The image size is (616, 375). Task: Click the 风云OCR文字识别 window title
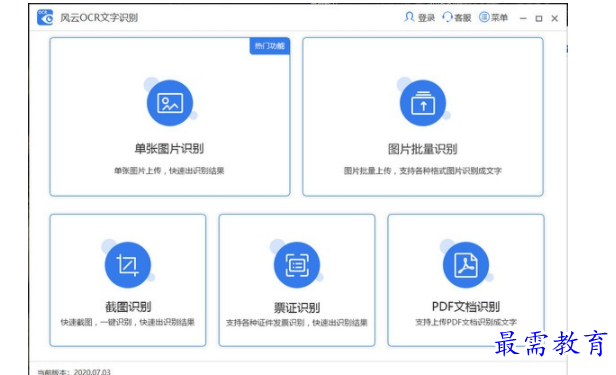(x=99, y=18)
